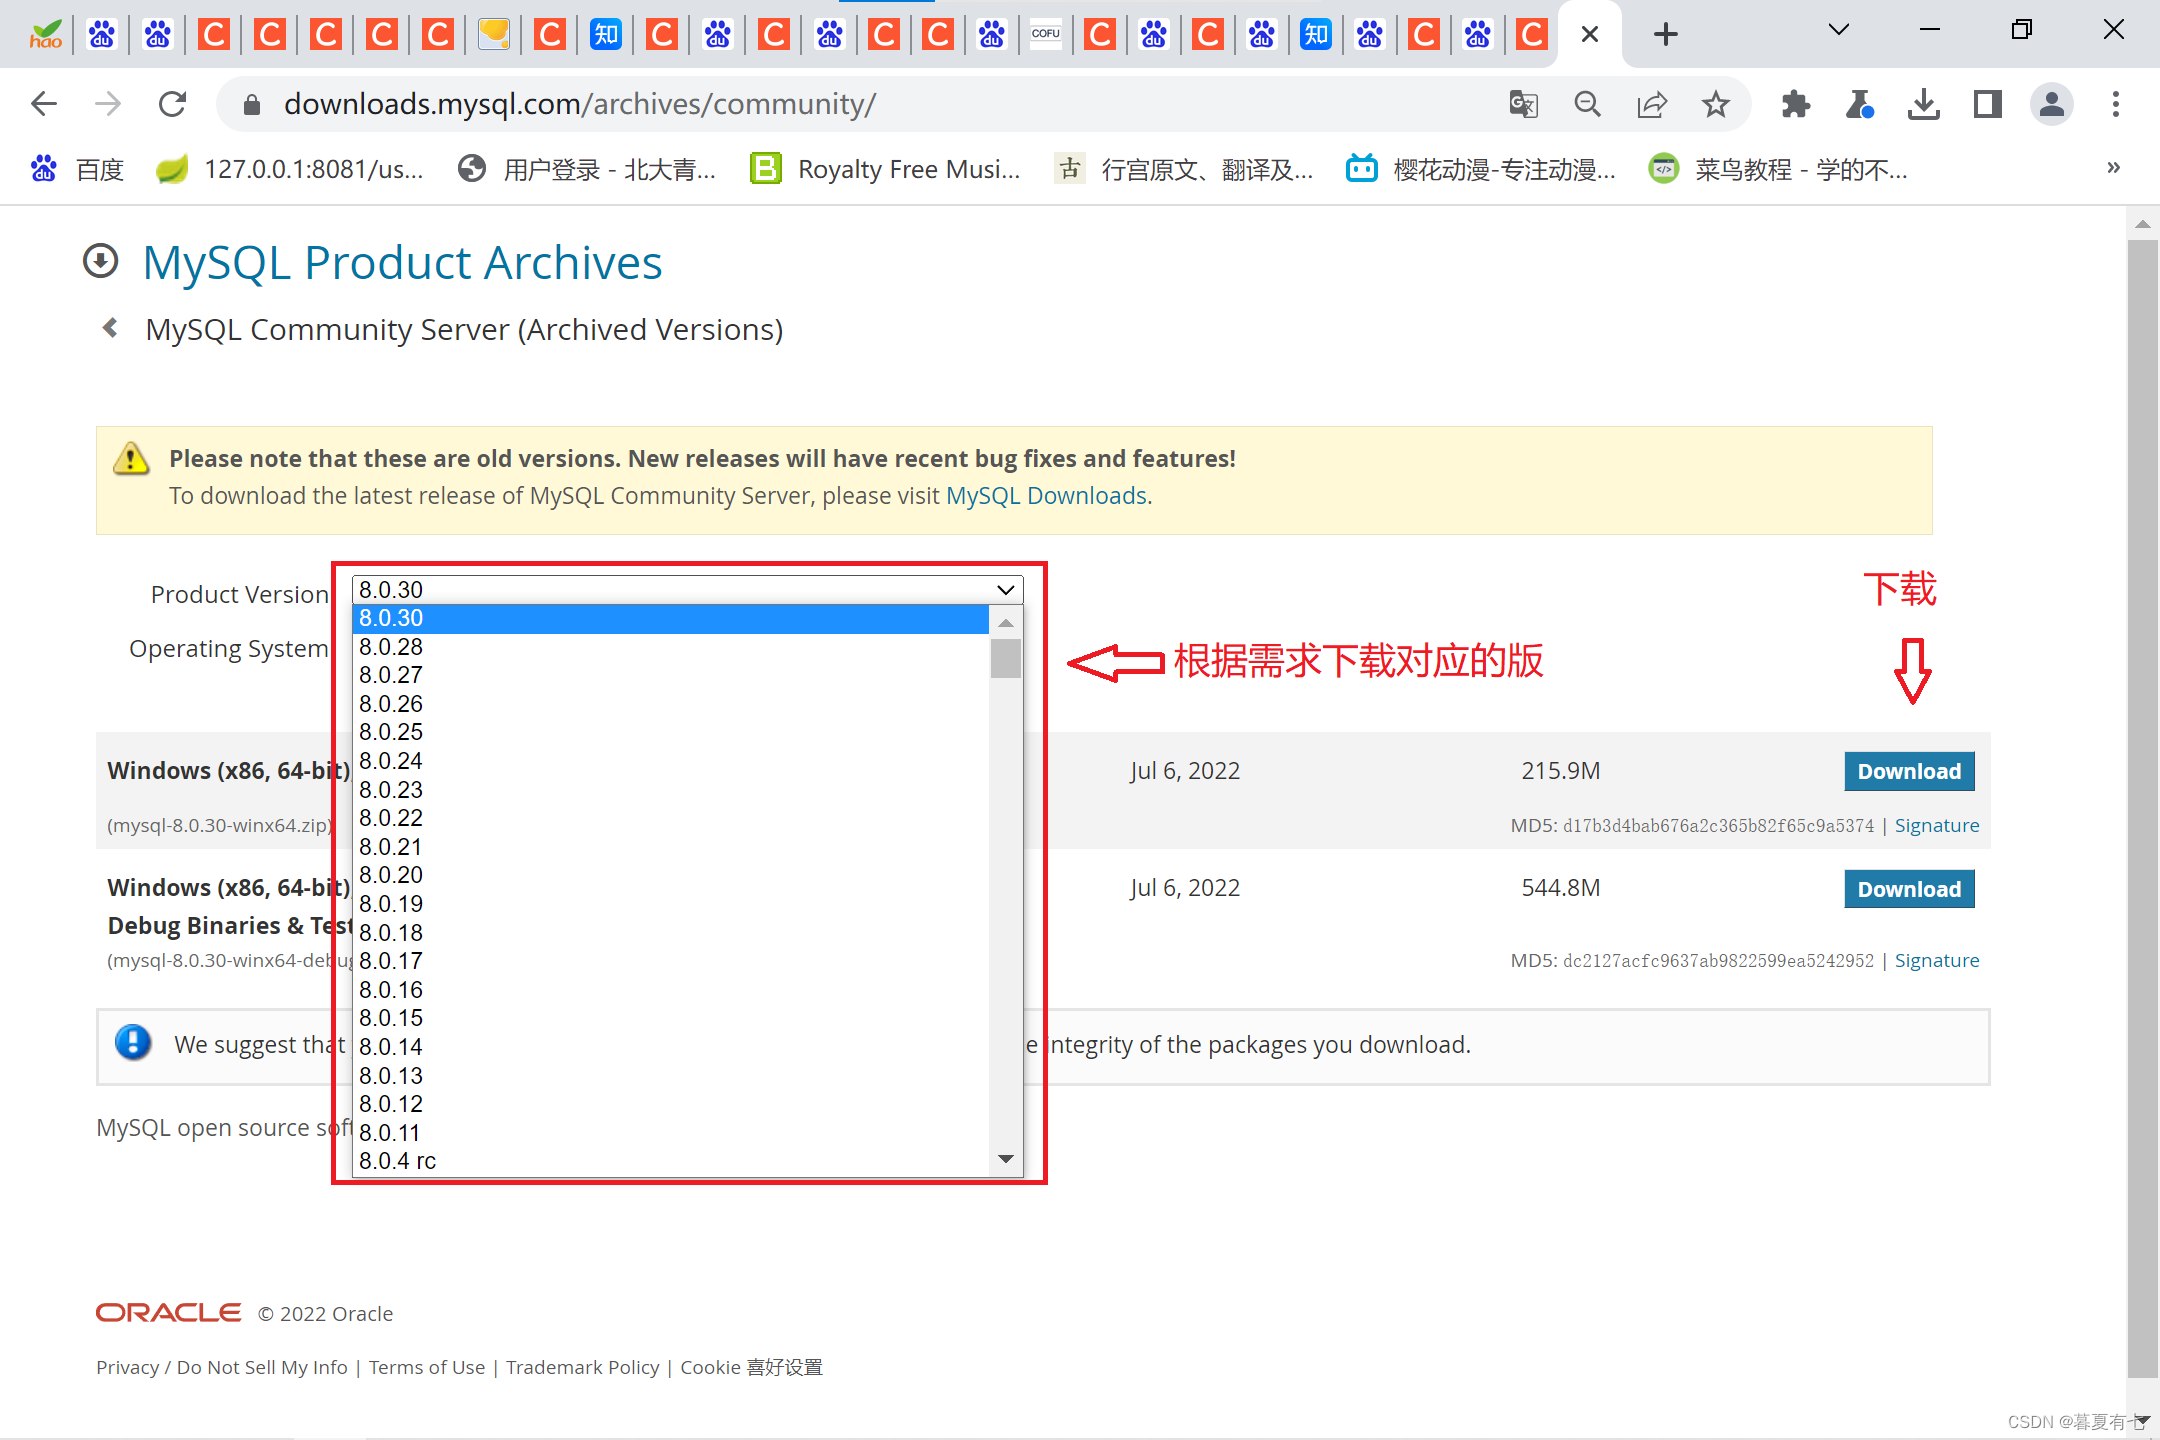The width and height of the screenshot is (2160, 1440).
Task: Click the page scrollbar up arrow
Action: tap(2142, 224)
